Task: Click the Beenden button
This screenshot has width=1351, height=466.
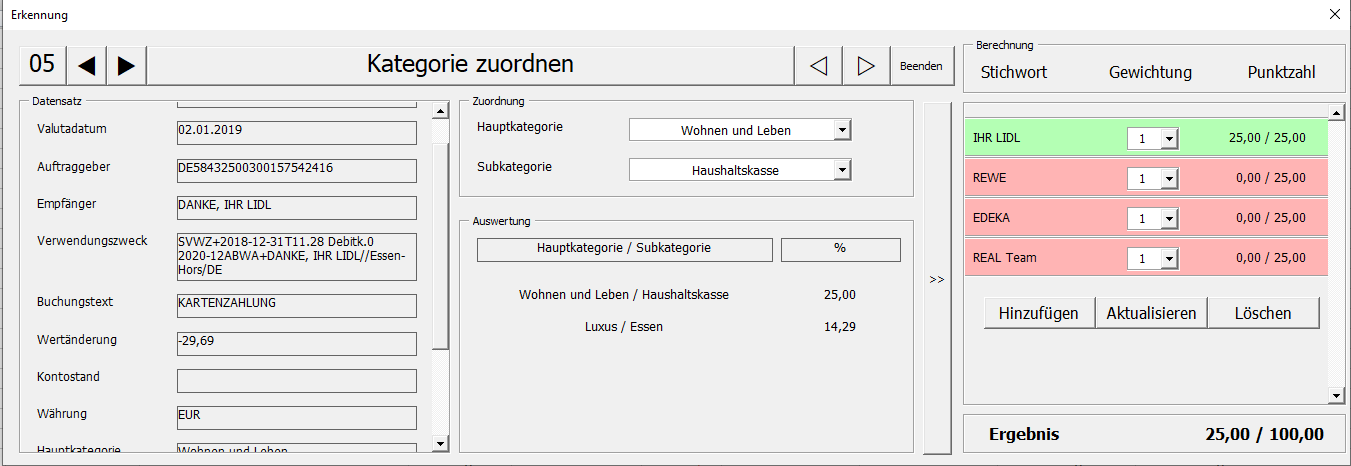Action: coord(921,66)
